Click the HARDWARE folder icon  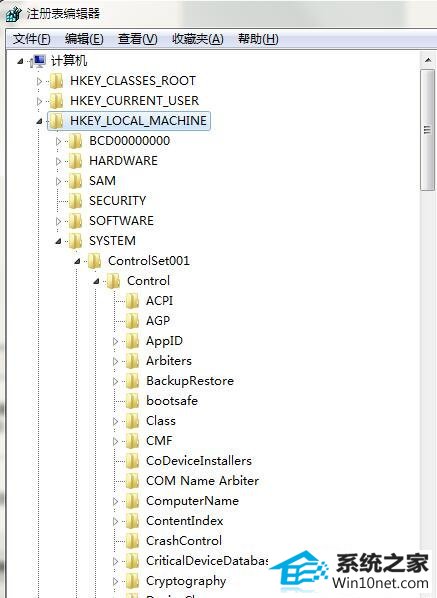click(76, 161)
